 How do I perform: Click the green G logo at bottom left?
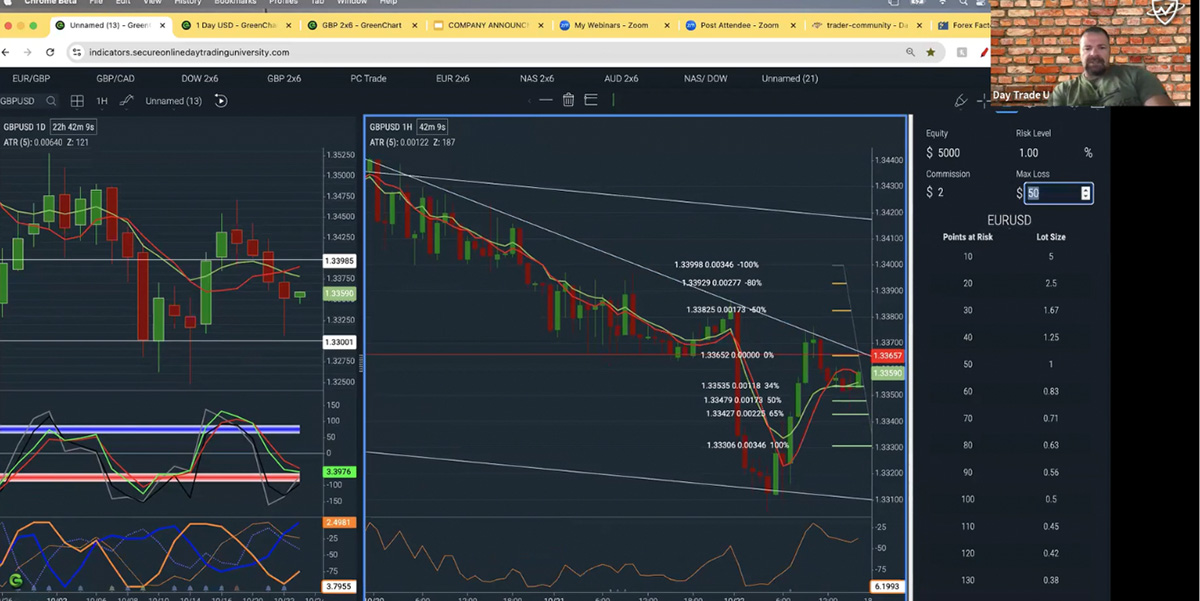(x=16, y=580)
